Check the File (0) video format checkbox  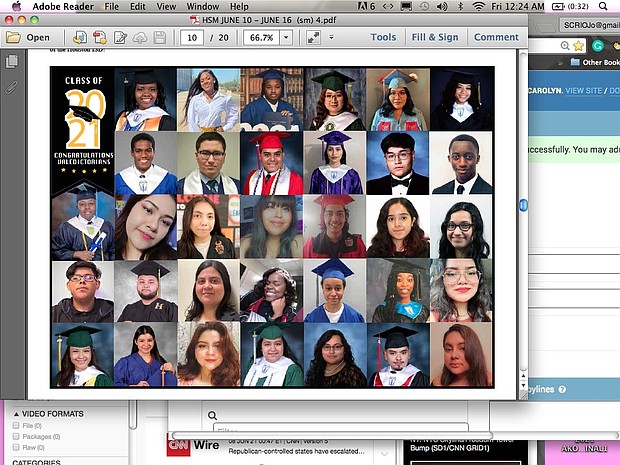16,425
